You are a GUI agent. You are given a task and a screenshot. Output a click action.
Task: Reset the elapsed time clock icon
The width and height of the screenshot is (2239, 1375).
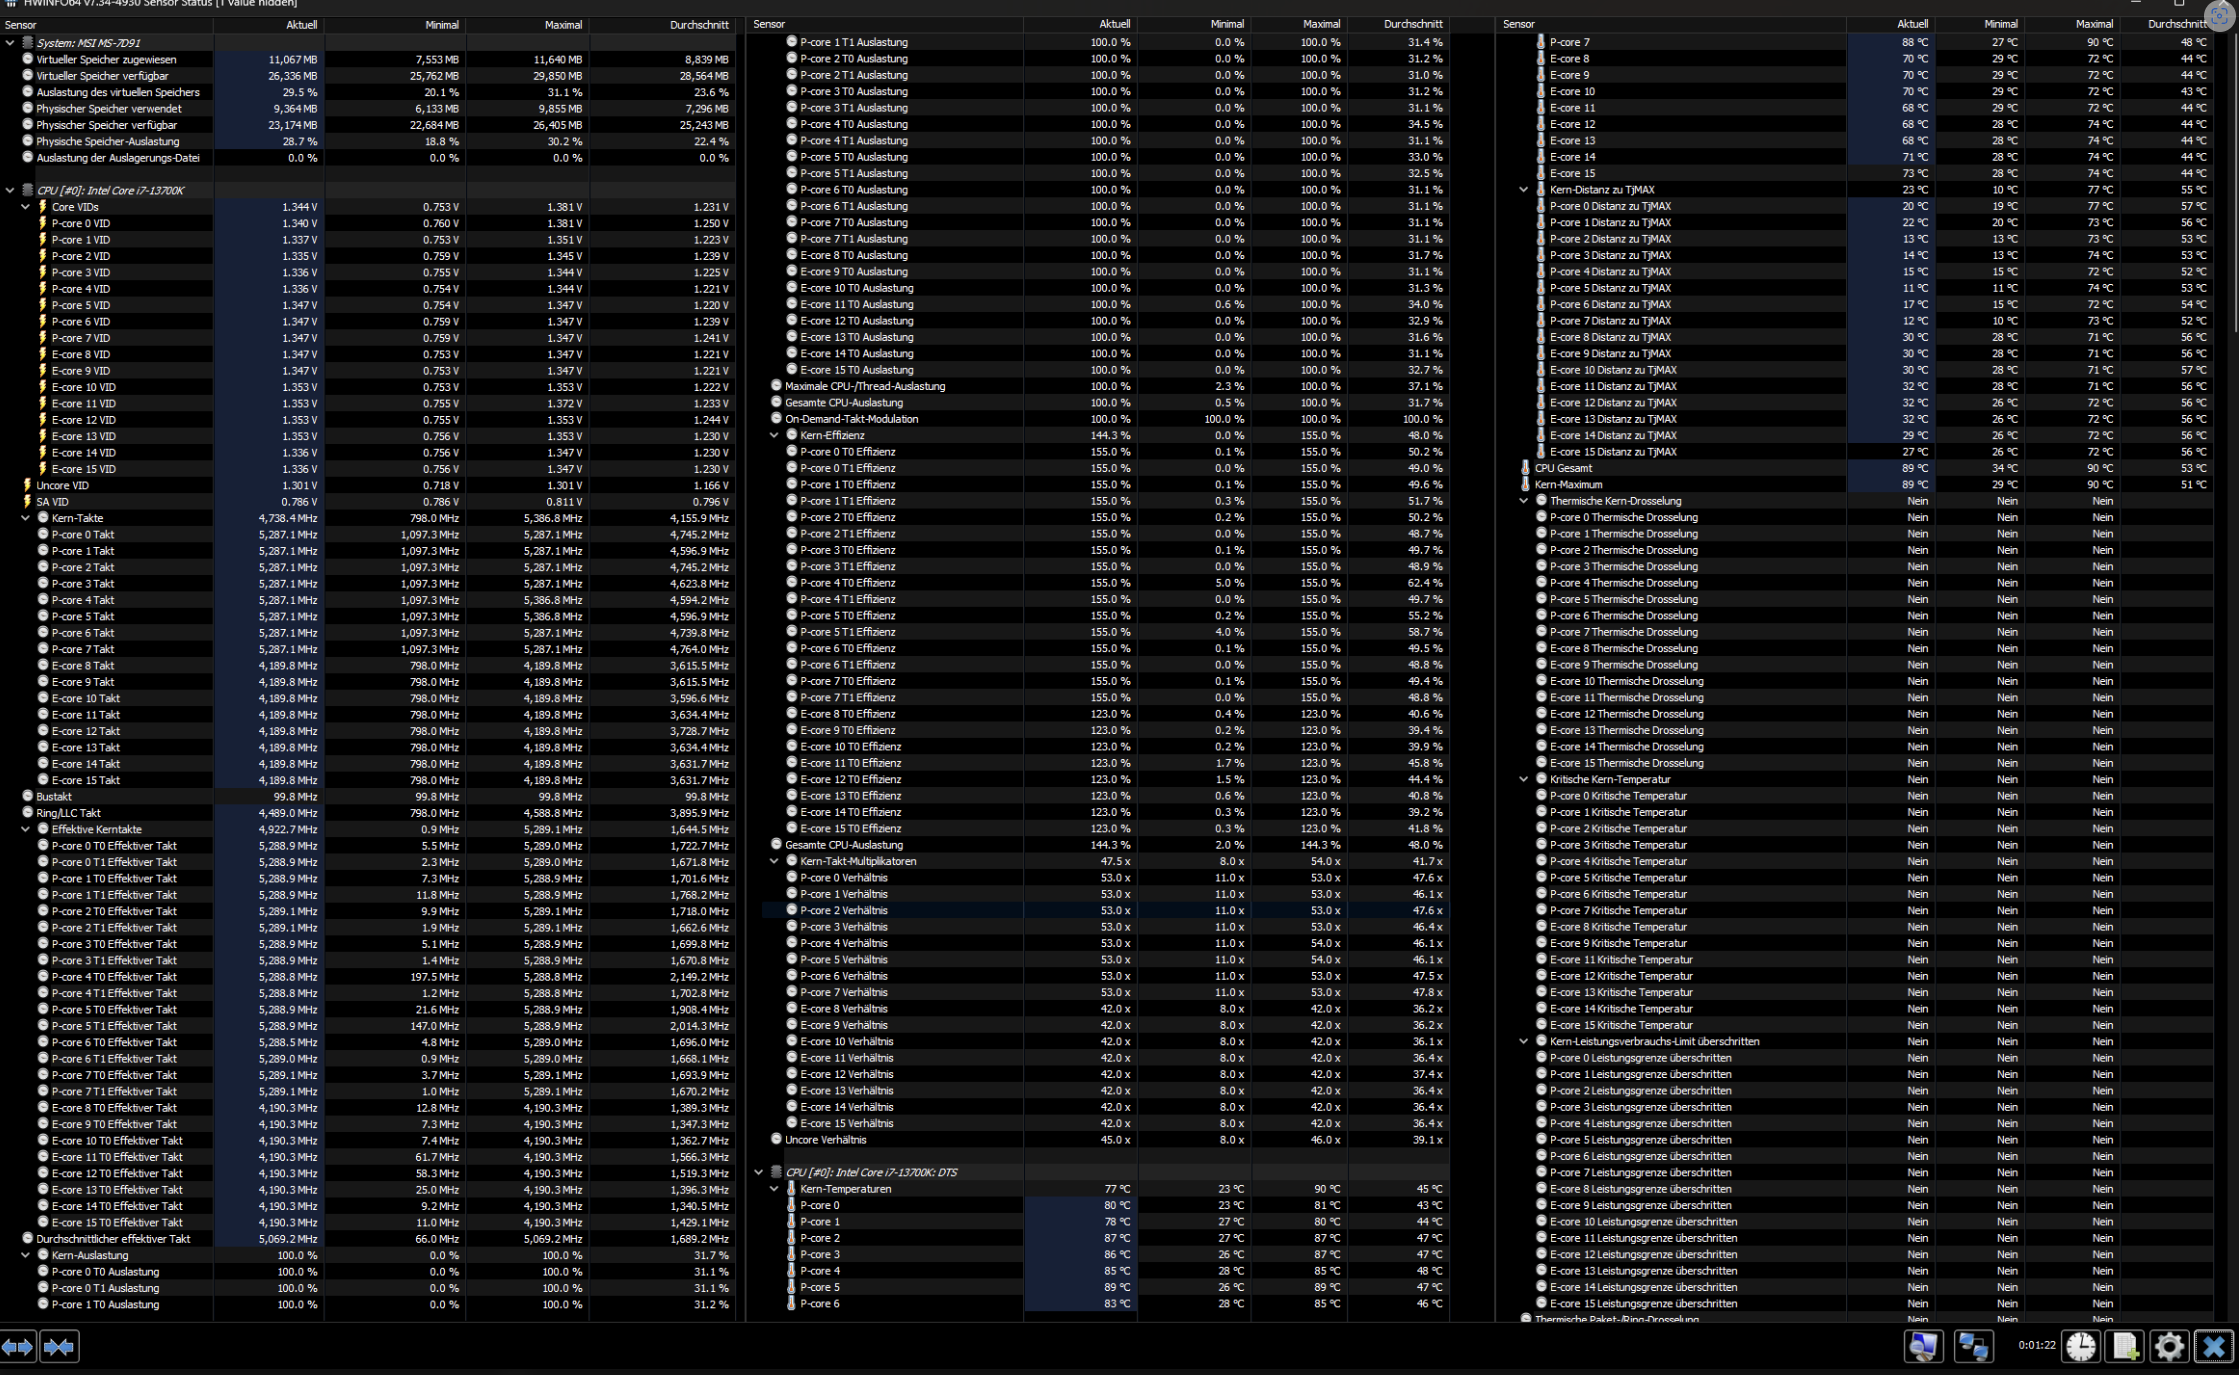2081,1346
